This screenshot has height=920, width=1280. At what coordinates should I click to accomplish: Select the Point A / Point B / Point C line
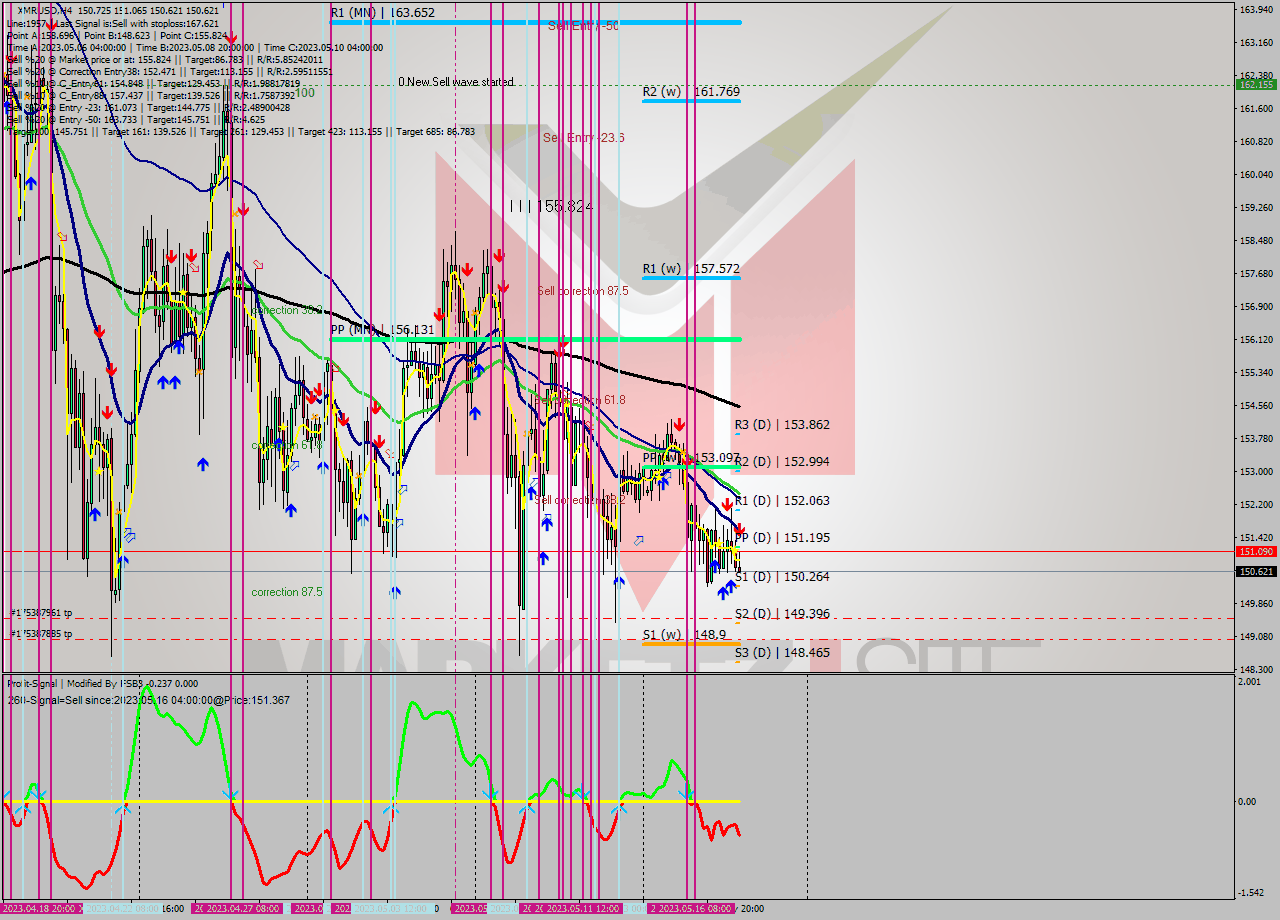coord(117,35)
